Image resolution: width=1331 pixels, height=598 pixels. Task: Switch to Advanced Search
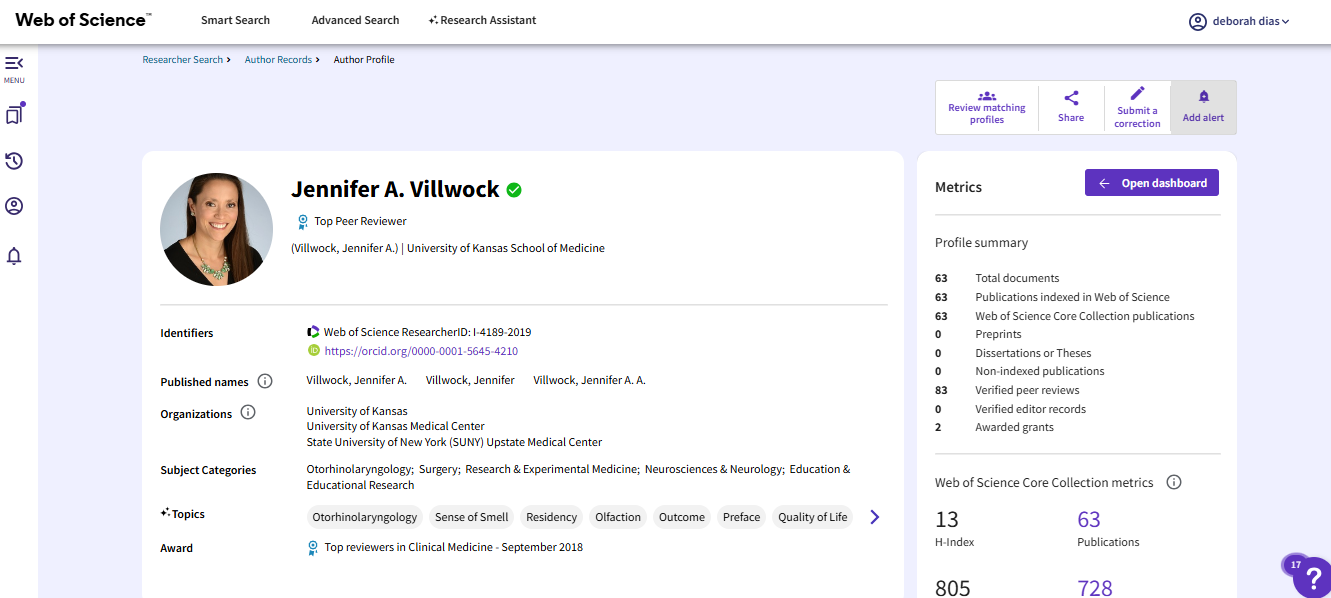355,19
